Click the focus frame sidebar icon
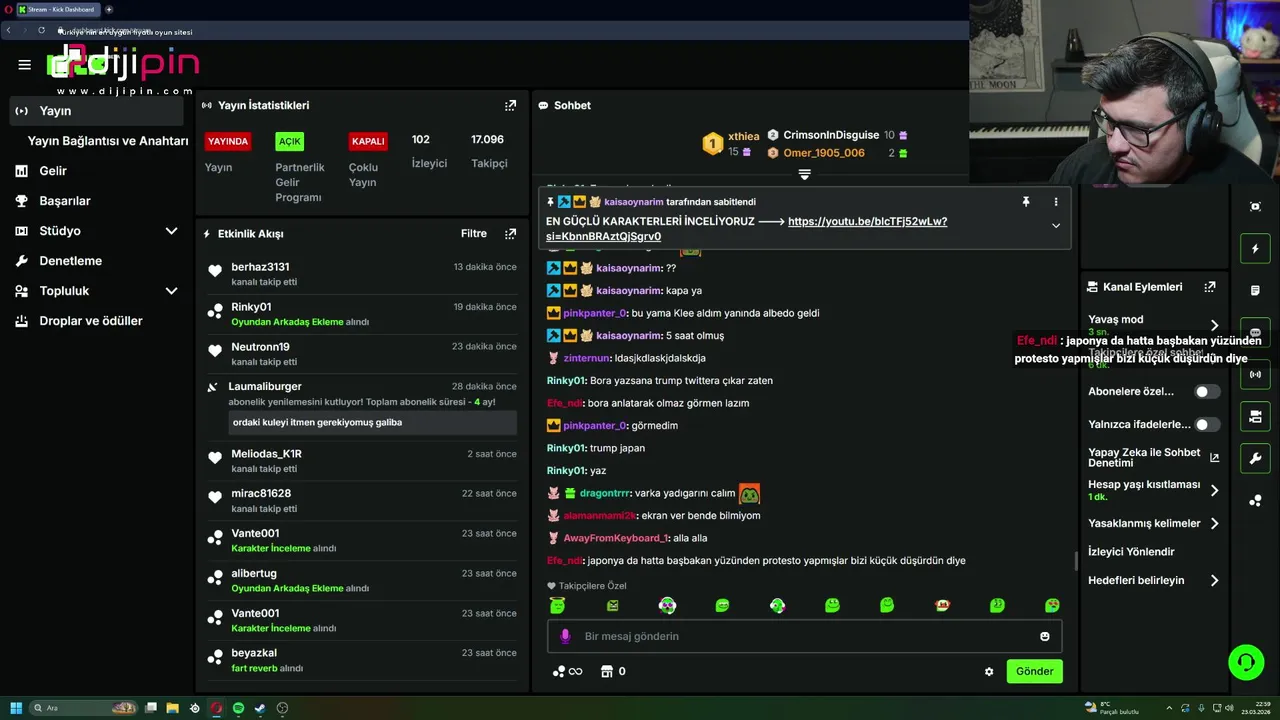The height and width of the screenshot is (720, 1280). pyautogui.click(x=1255, y=206)
